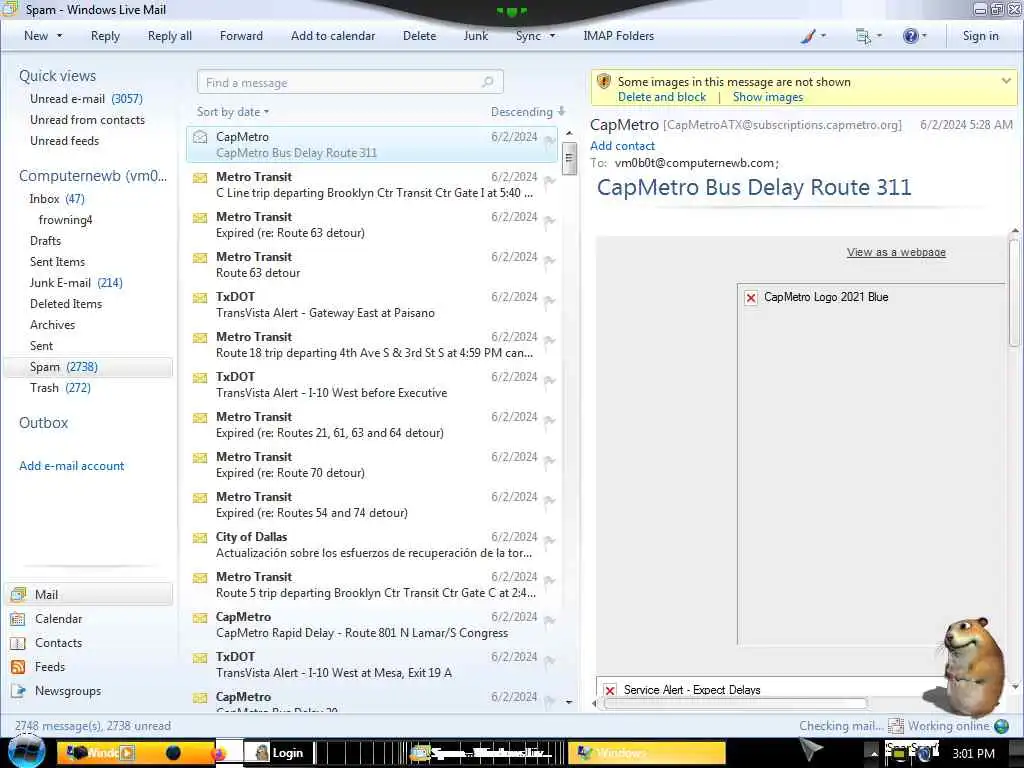Toggle flag on CapMetro Rapid Delay Route 801 message
The image size is (1024, 768).
point(549,621)
